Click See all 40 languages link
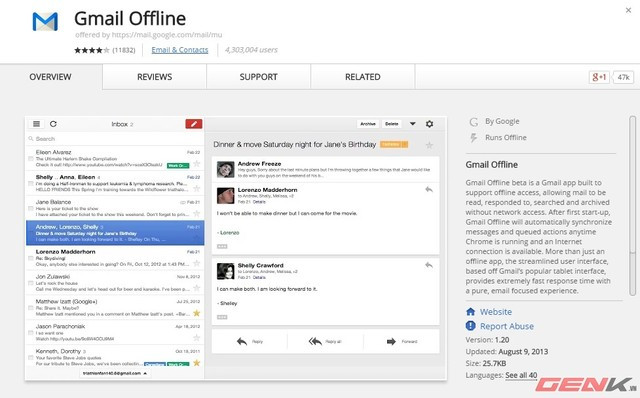The image size is (640, 398). point(521,375)
